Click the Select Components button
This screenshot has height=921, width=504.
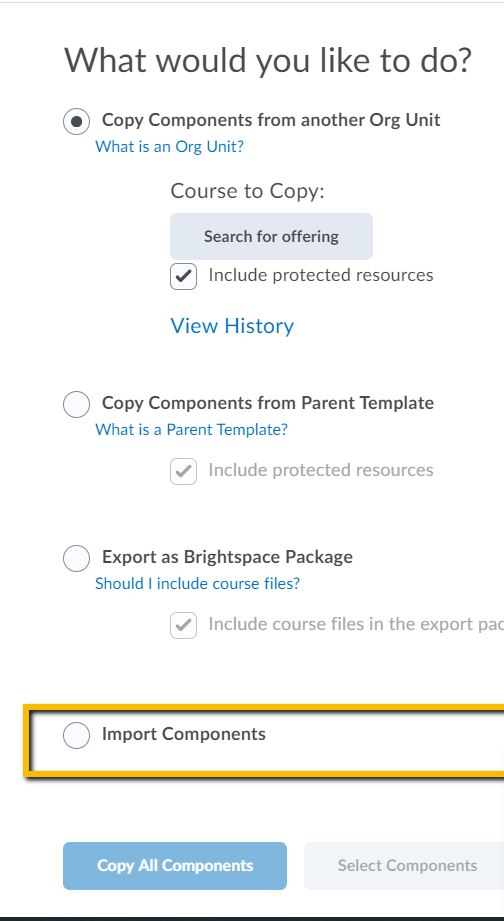tap(407, 866)
